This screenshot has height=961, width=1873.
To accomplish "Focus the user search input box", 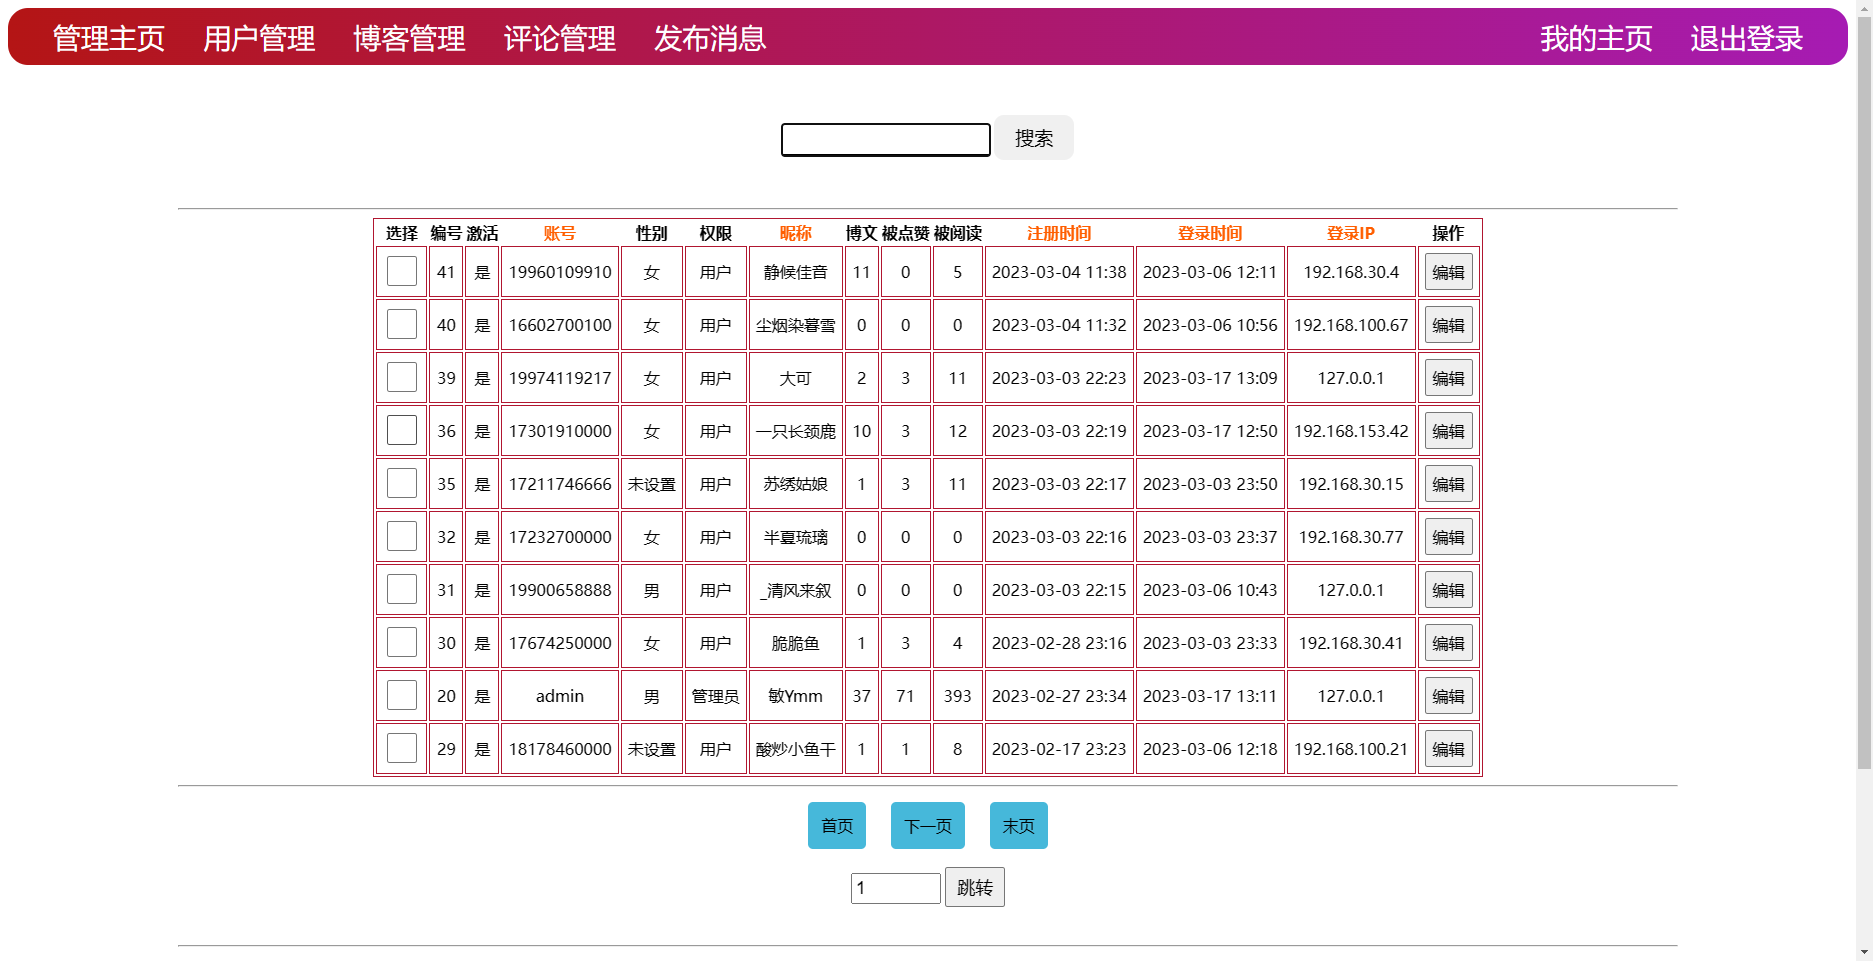I will click(x=886, y=140).
